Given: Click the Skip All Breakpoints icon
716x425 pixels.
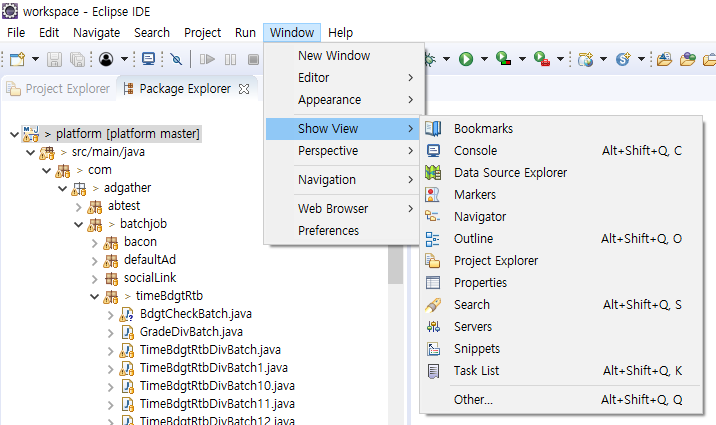Looking at the screenshot, I should pos(176,59).
